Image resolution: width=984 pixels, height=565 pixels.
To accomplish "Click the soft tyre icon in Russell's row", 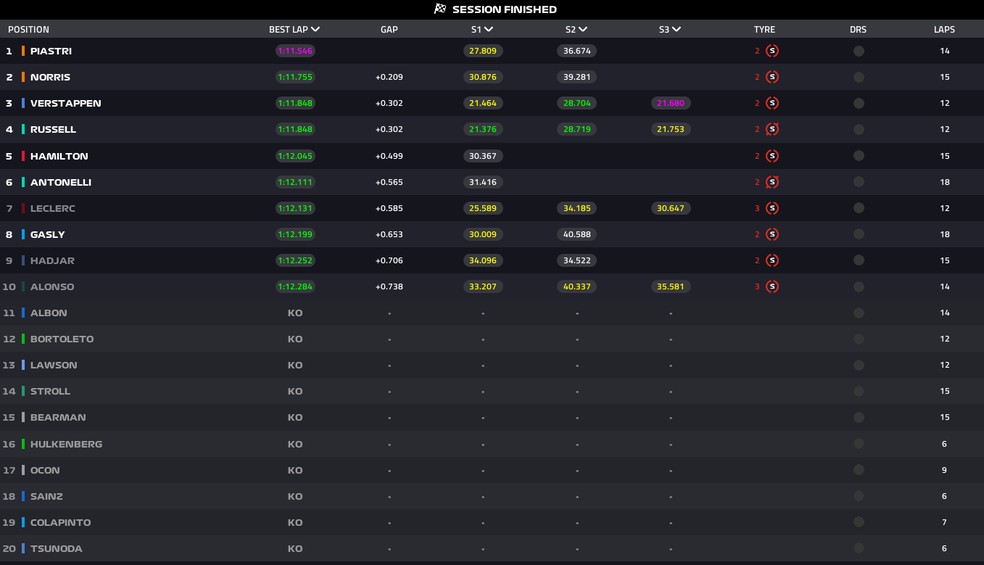I will click(773, 129).
